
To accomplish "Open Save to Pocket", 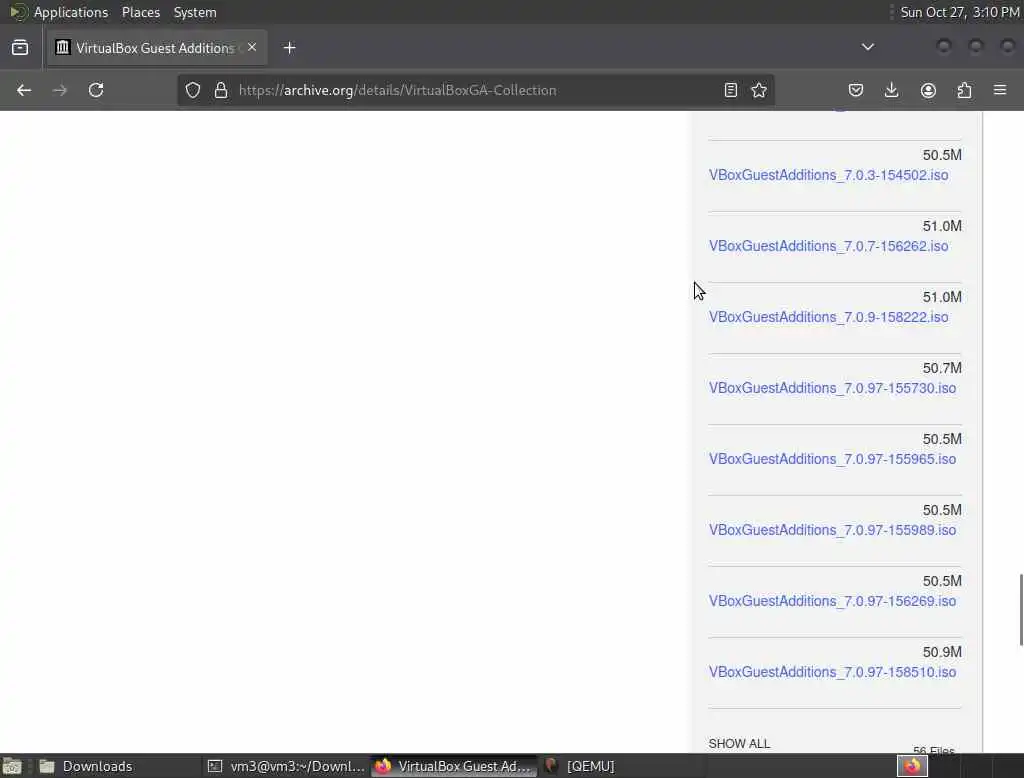I will click(x=856, y=90).
